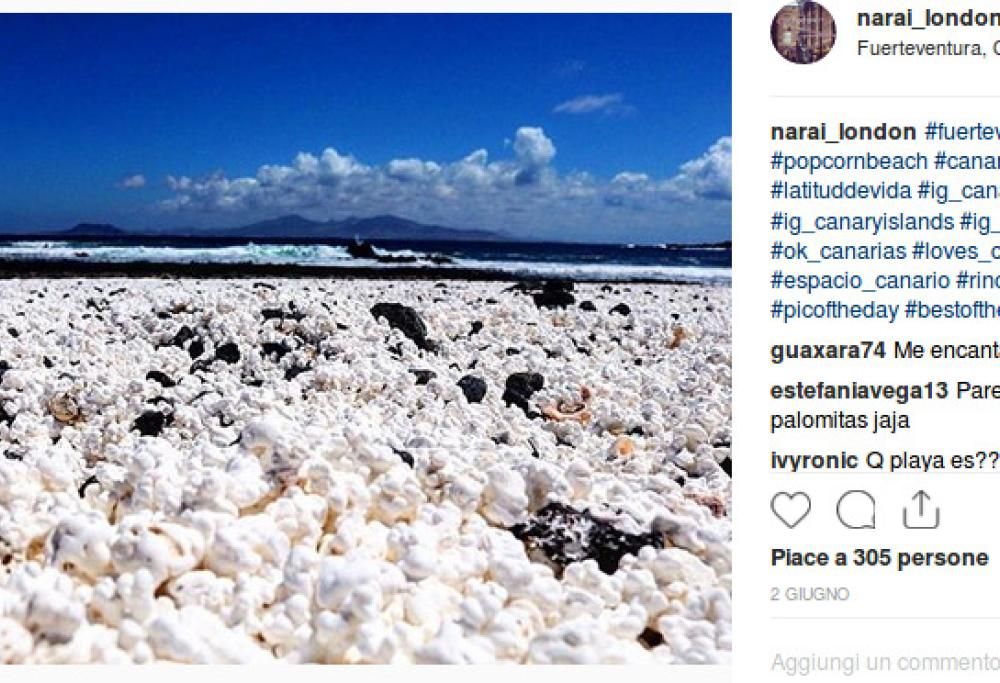Click the narai_london caption author name
The height and width of the screenshot is (683, 1000).
point(843,132)
